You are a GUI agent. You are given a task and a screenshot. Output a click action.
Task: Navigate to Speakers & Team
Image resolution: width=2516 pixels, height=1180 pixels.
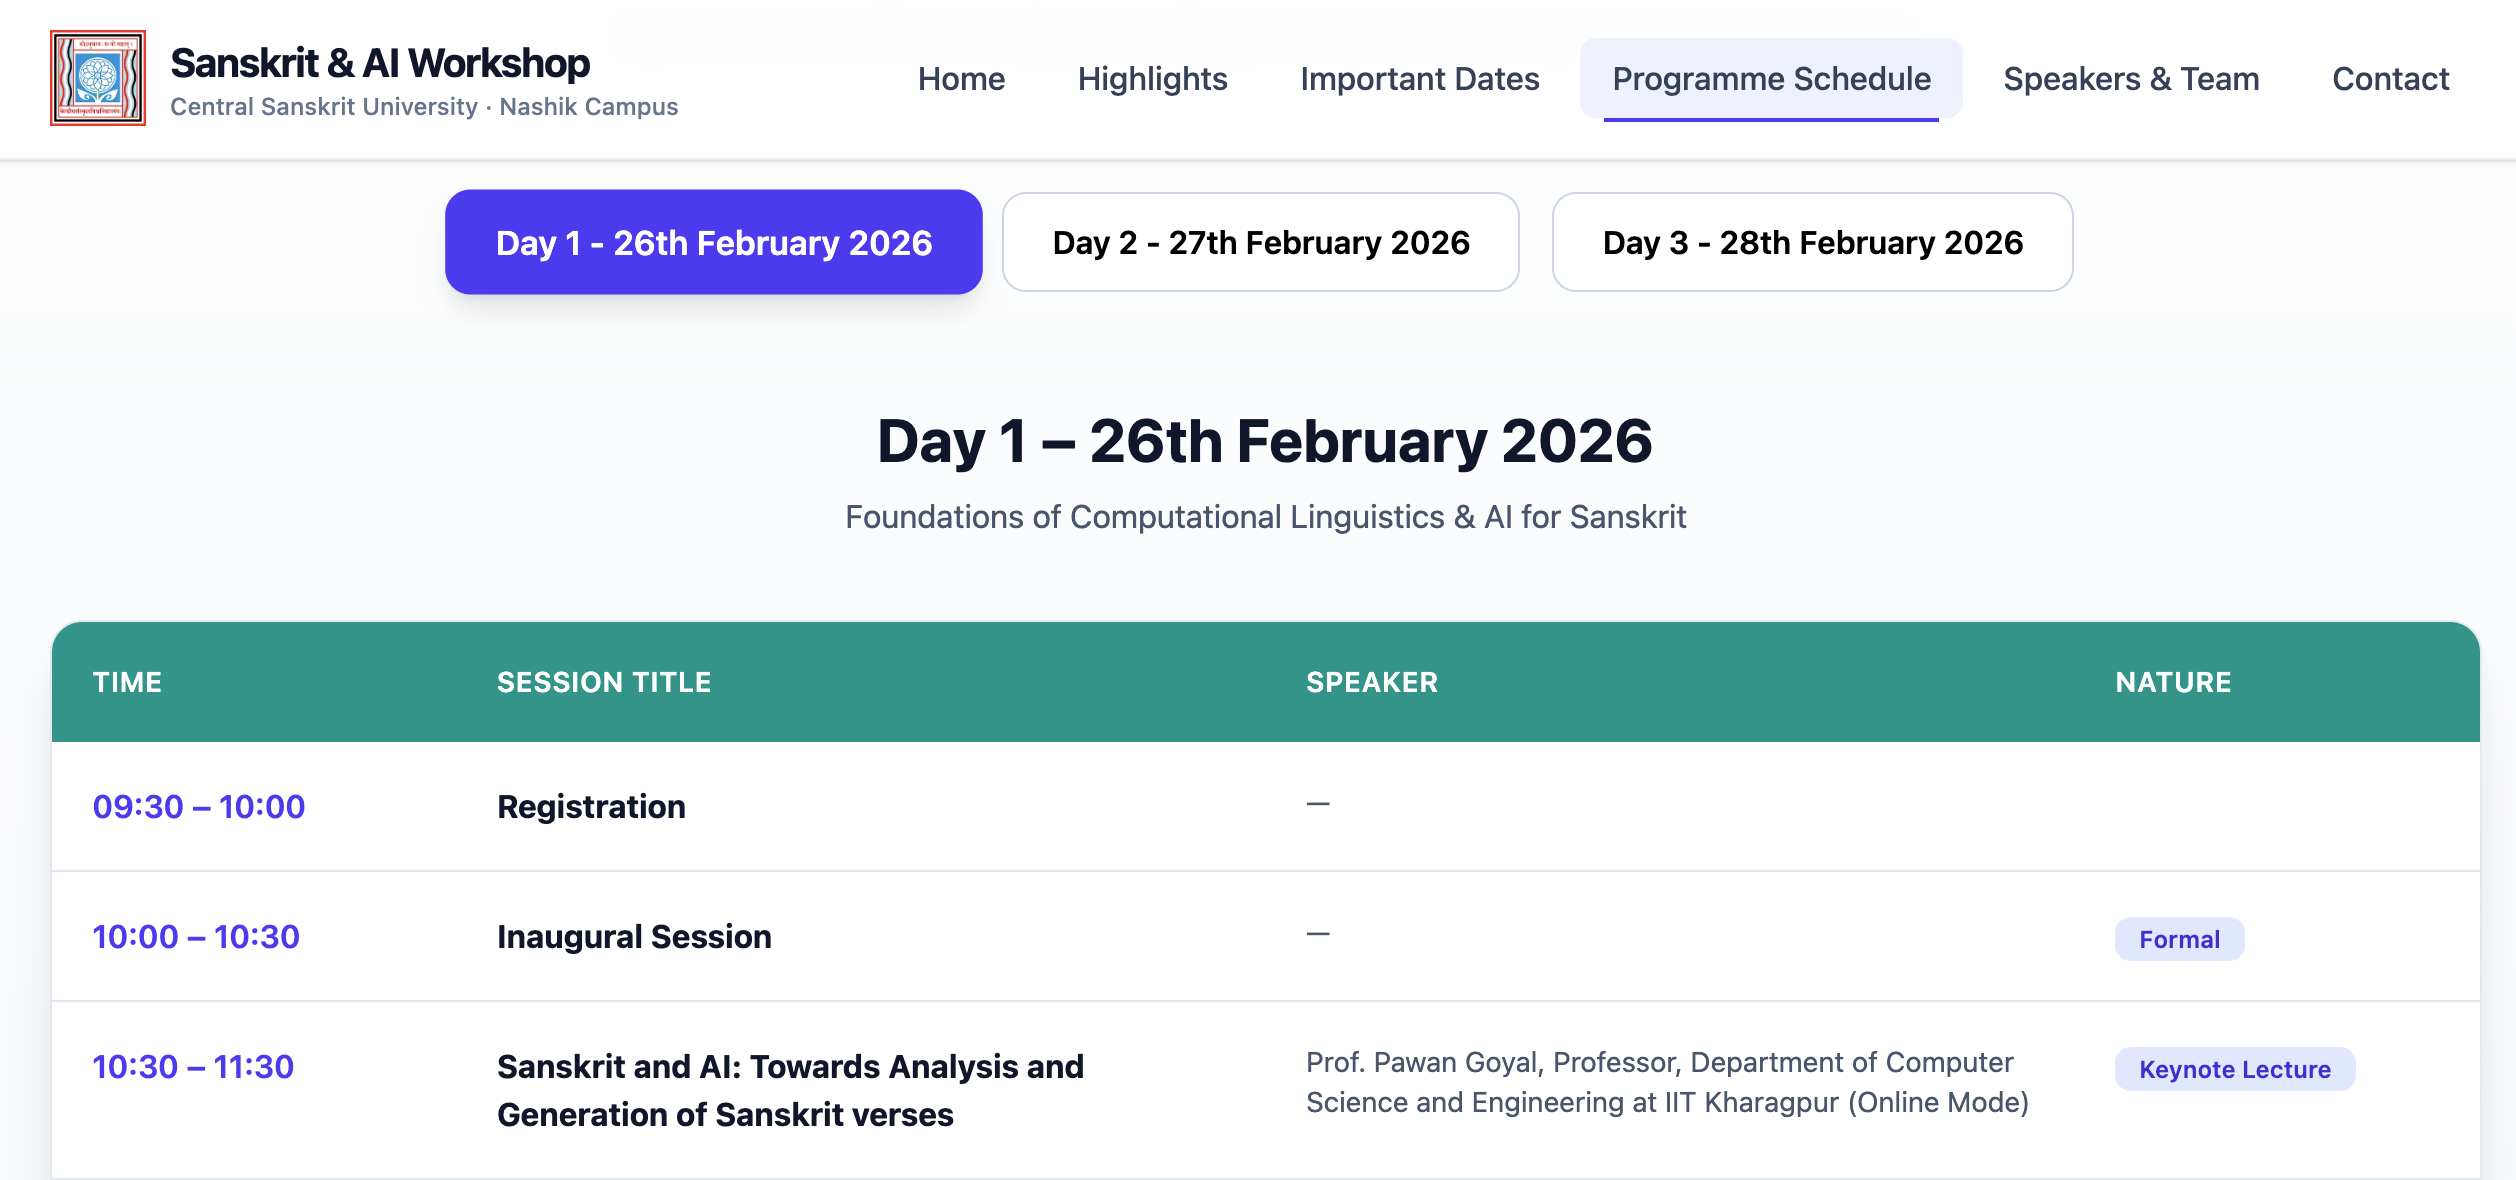(x=2131, y=79)
